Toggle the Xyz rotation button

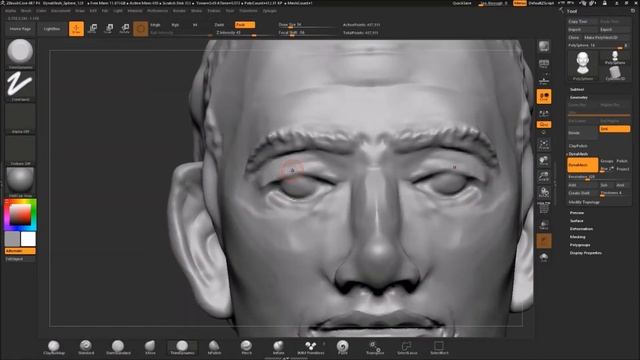(544, 124)
